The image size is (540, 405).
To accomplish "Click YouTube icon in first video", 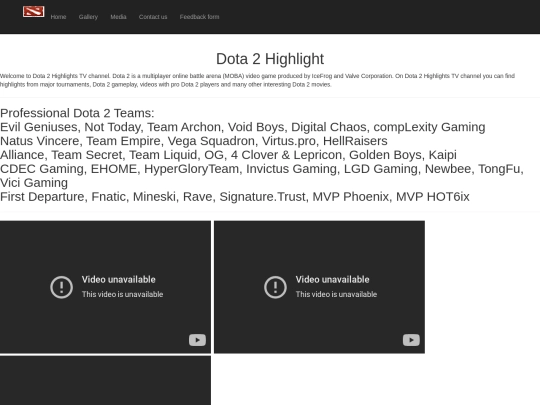I will point(197,340).
